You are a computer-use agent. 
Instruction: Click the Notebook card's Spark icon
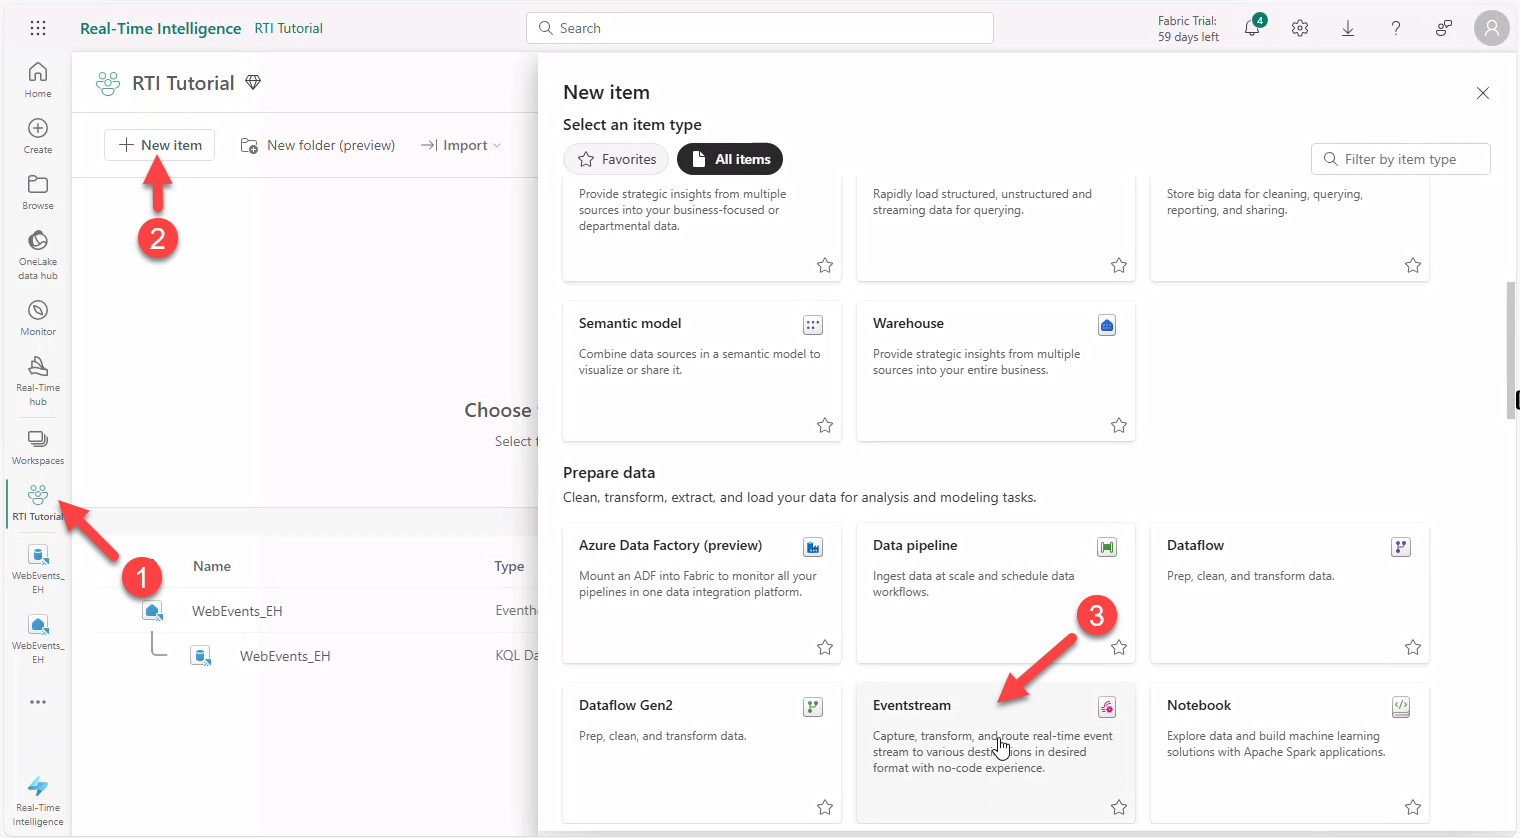pos(1400,707)
